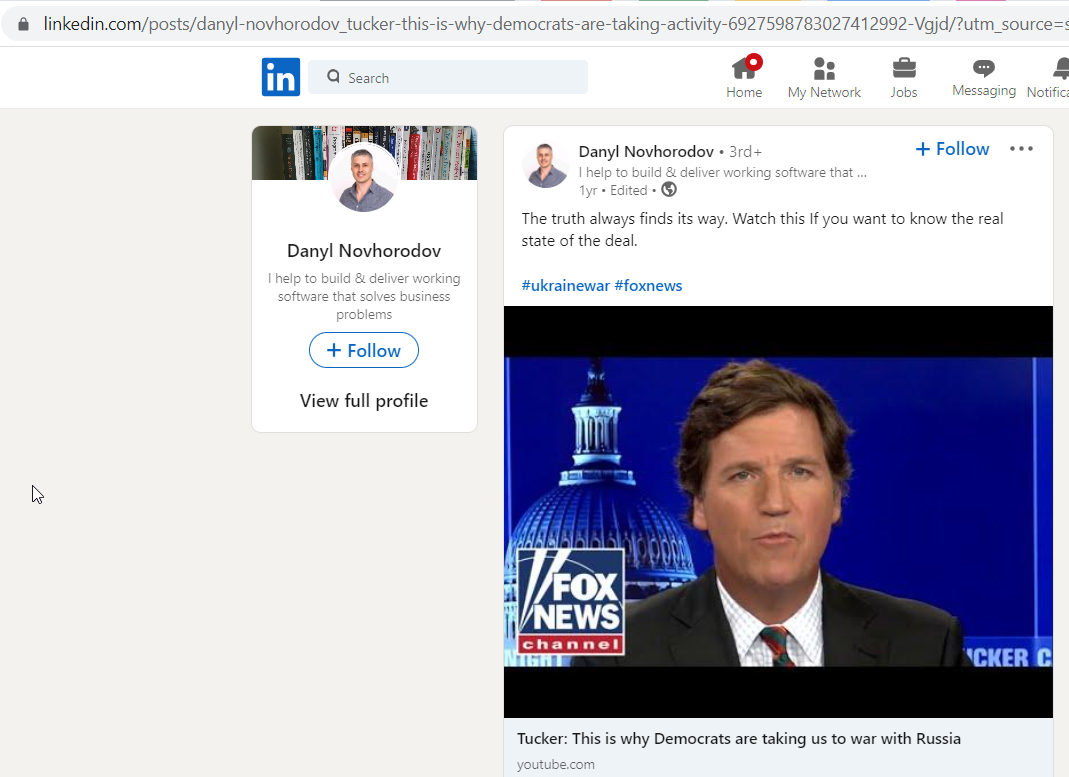Click the youtube.com source label

[x=556, y=765]
